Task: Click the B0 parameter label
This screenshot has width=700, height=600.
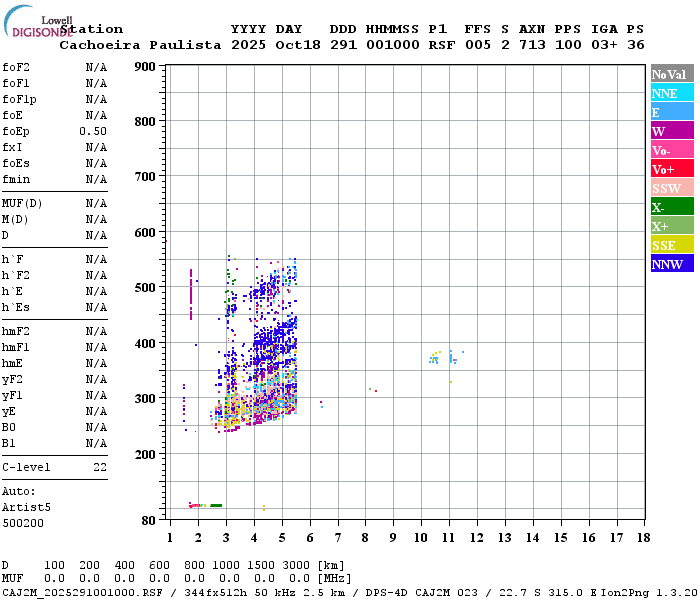Action: coord(8,428)
